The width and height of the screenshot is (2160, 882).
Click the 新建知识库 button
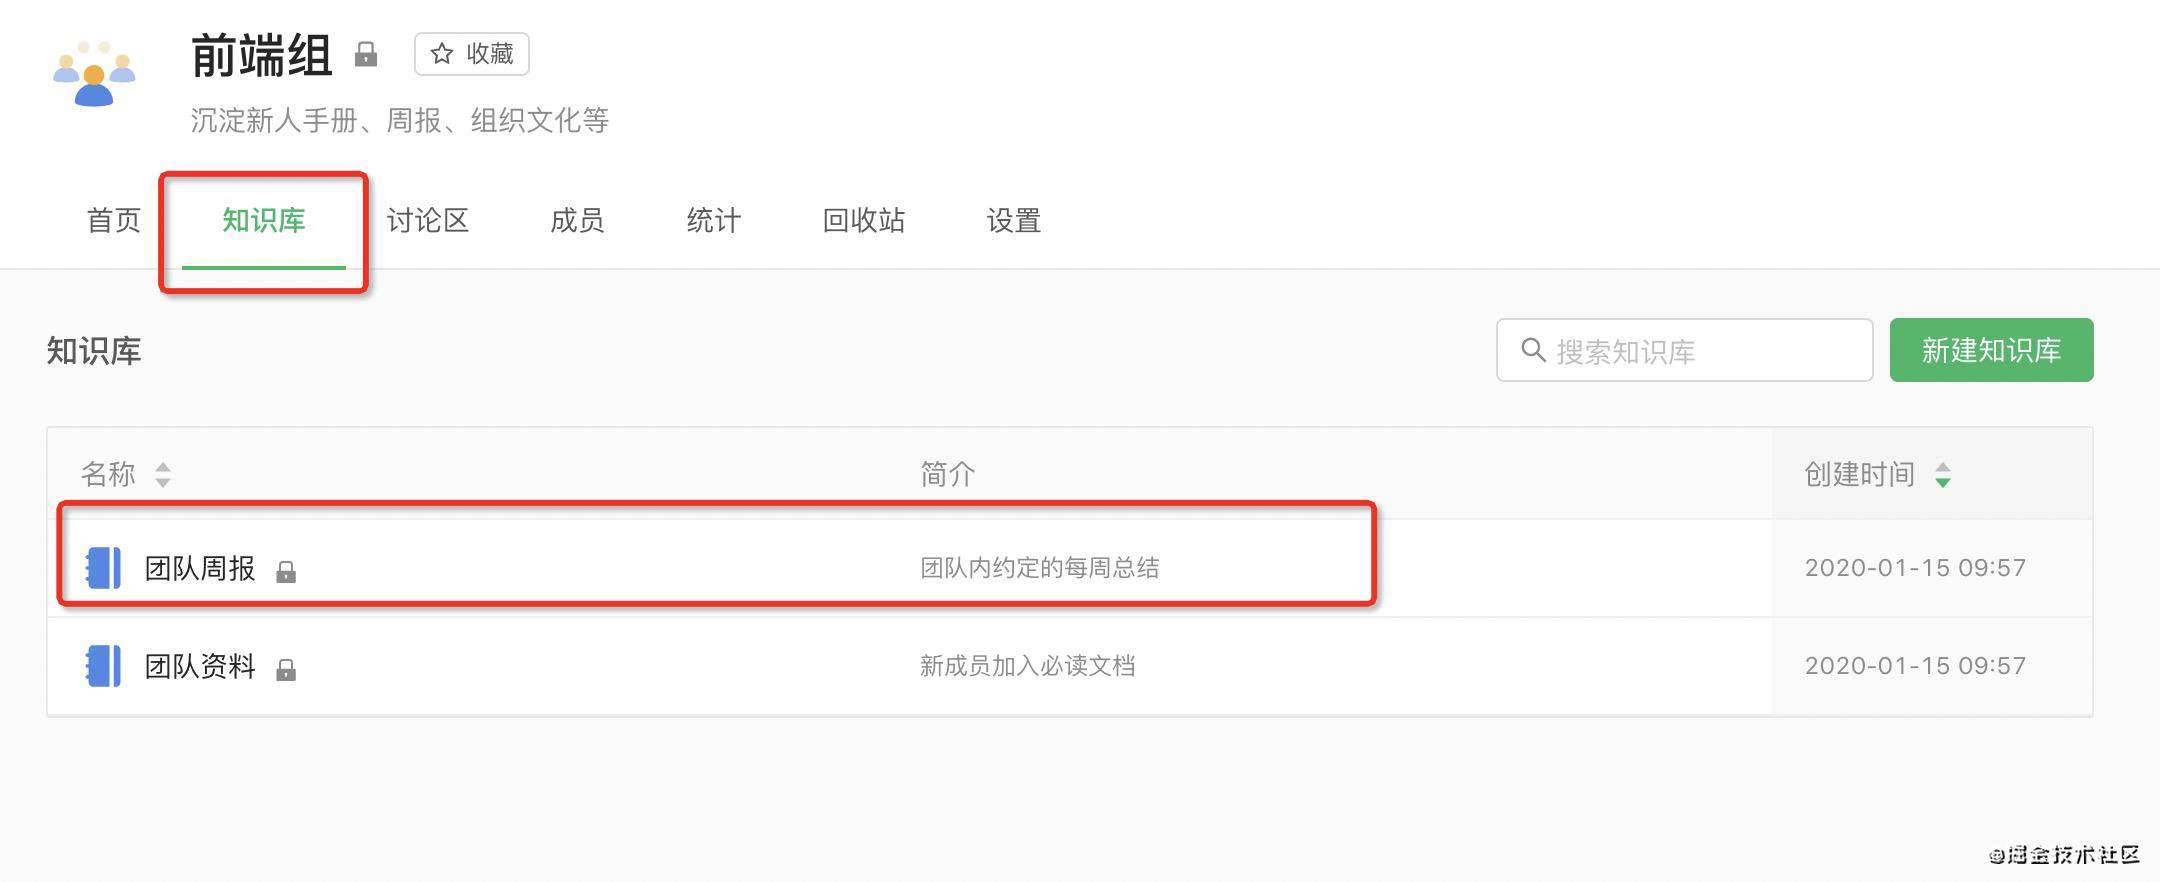[x=1991, y=350]
